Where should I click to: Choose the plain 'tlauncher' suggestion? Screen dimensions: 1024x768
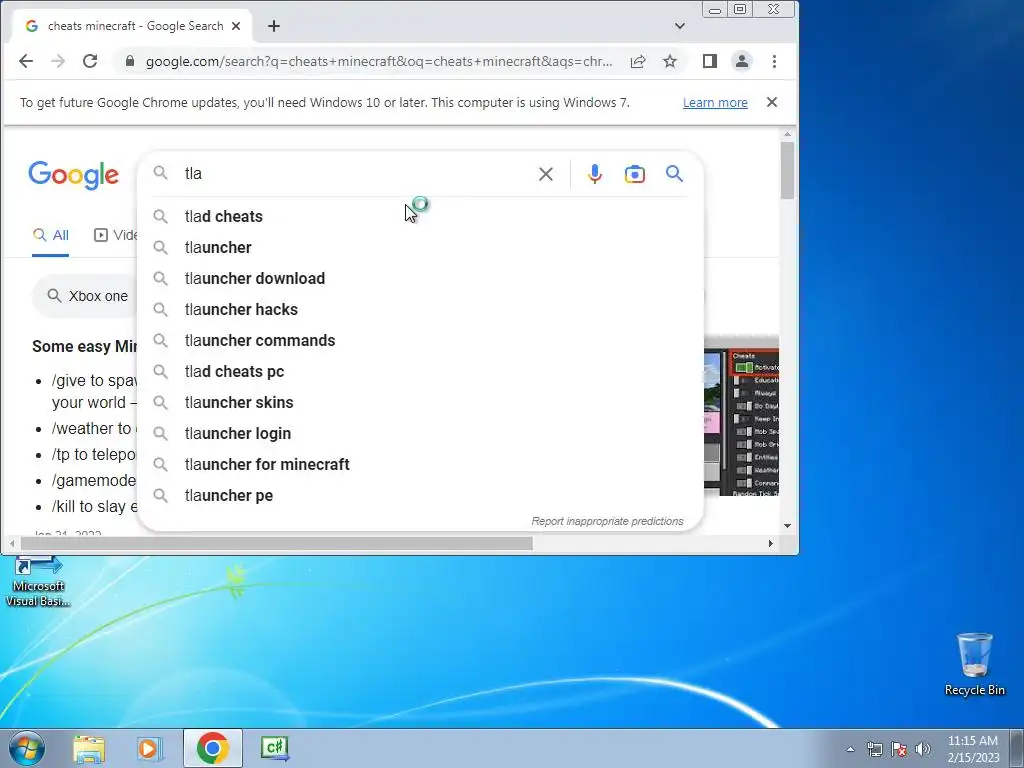(x=421, y=248)
